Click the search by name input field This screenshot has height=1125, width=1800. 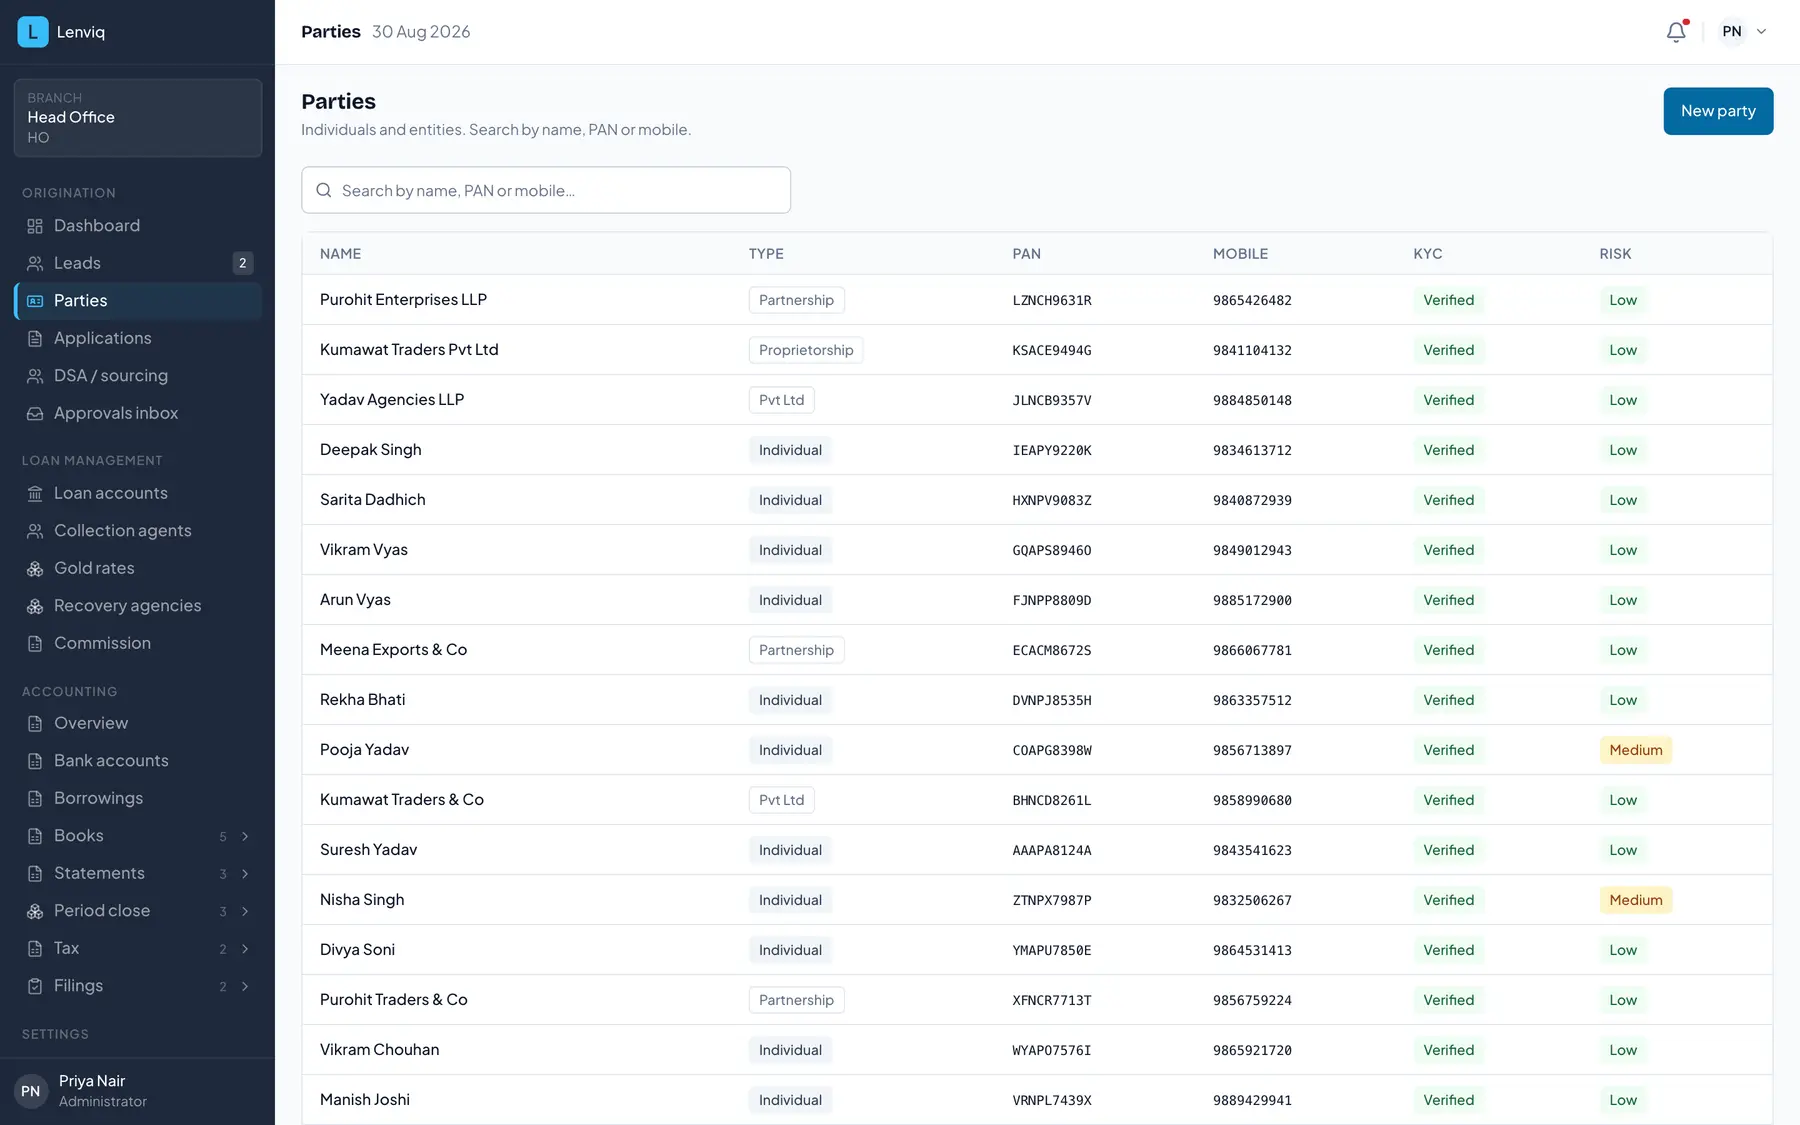[x=546, y=190]
